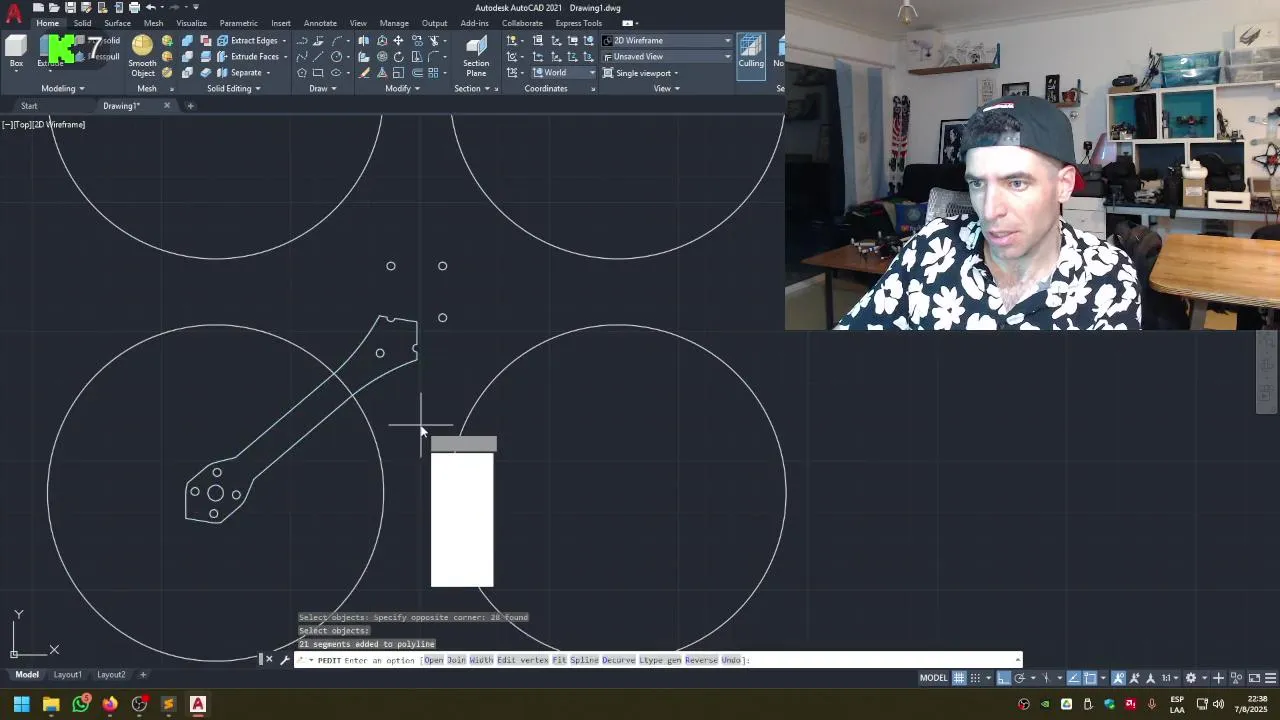This screenshot has height=720, width=1280.
Task: Select the Rectangle tool in Draw panel
Action: [x=317, y=73]
